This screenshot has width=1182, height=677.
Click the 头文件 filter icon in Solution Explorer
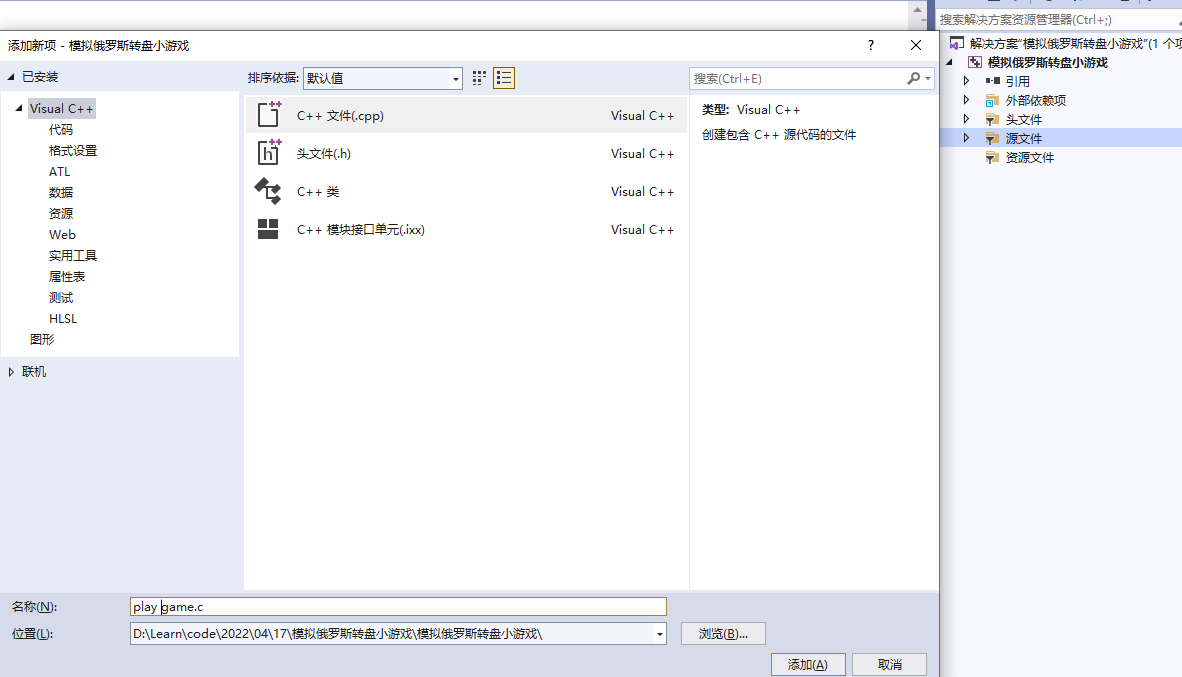(x=992, y=119)
